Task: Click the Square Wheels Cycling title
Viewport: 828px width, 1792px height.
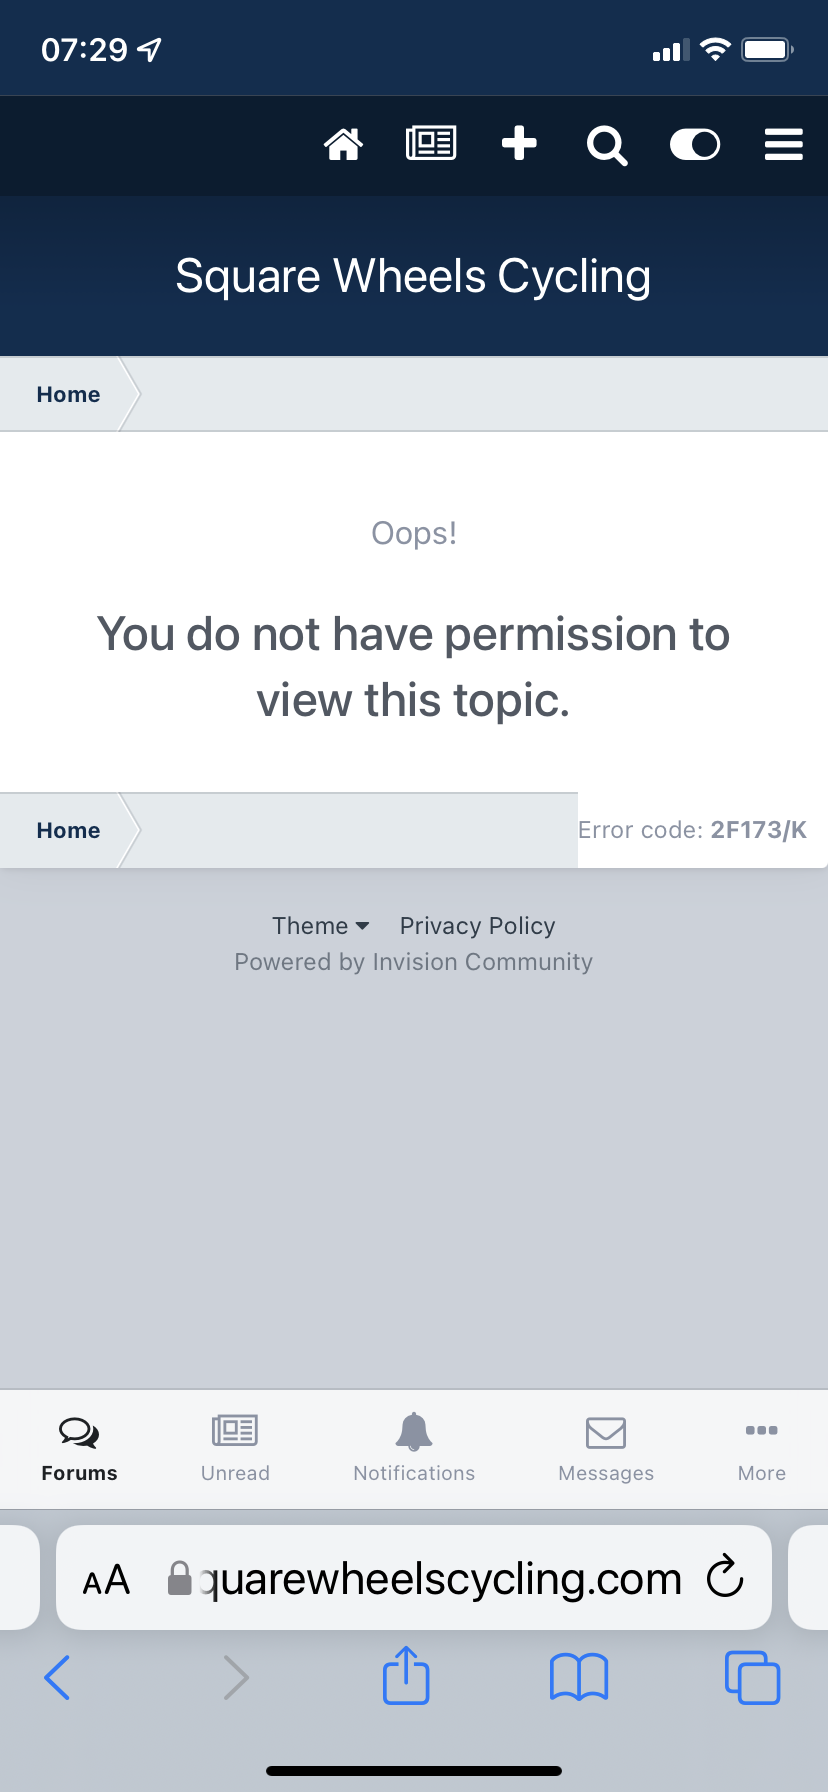Action: click(x=413, y=277)
